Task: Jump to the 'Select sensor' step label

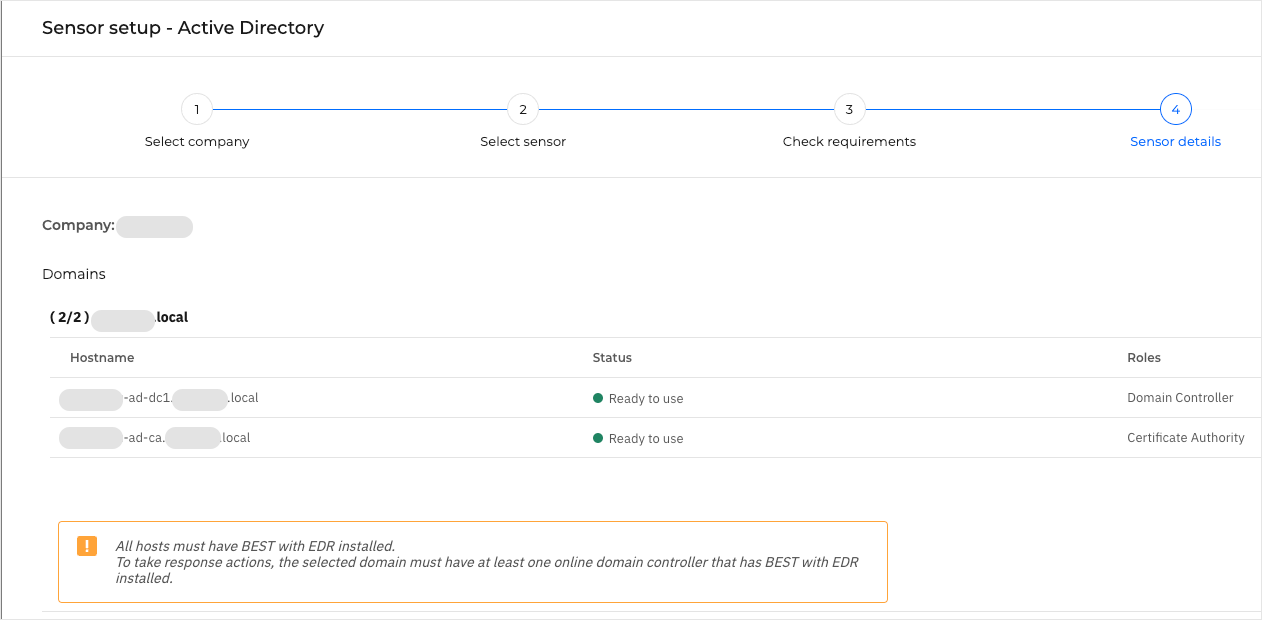Action: [x=523, y=142]
